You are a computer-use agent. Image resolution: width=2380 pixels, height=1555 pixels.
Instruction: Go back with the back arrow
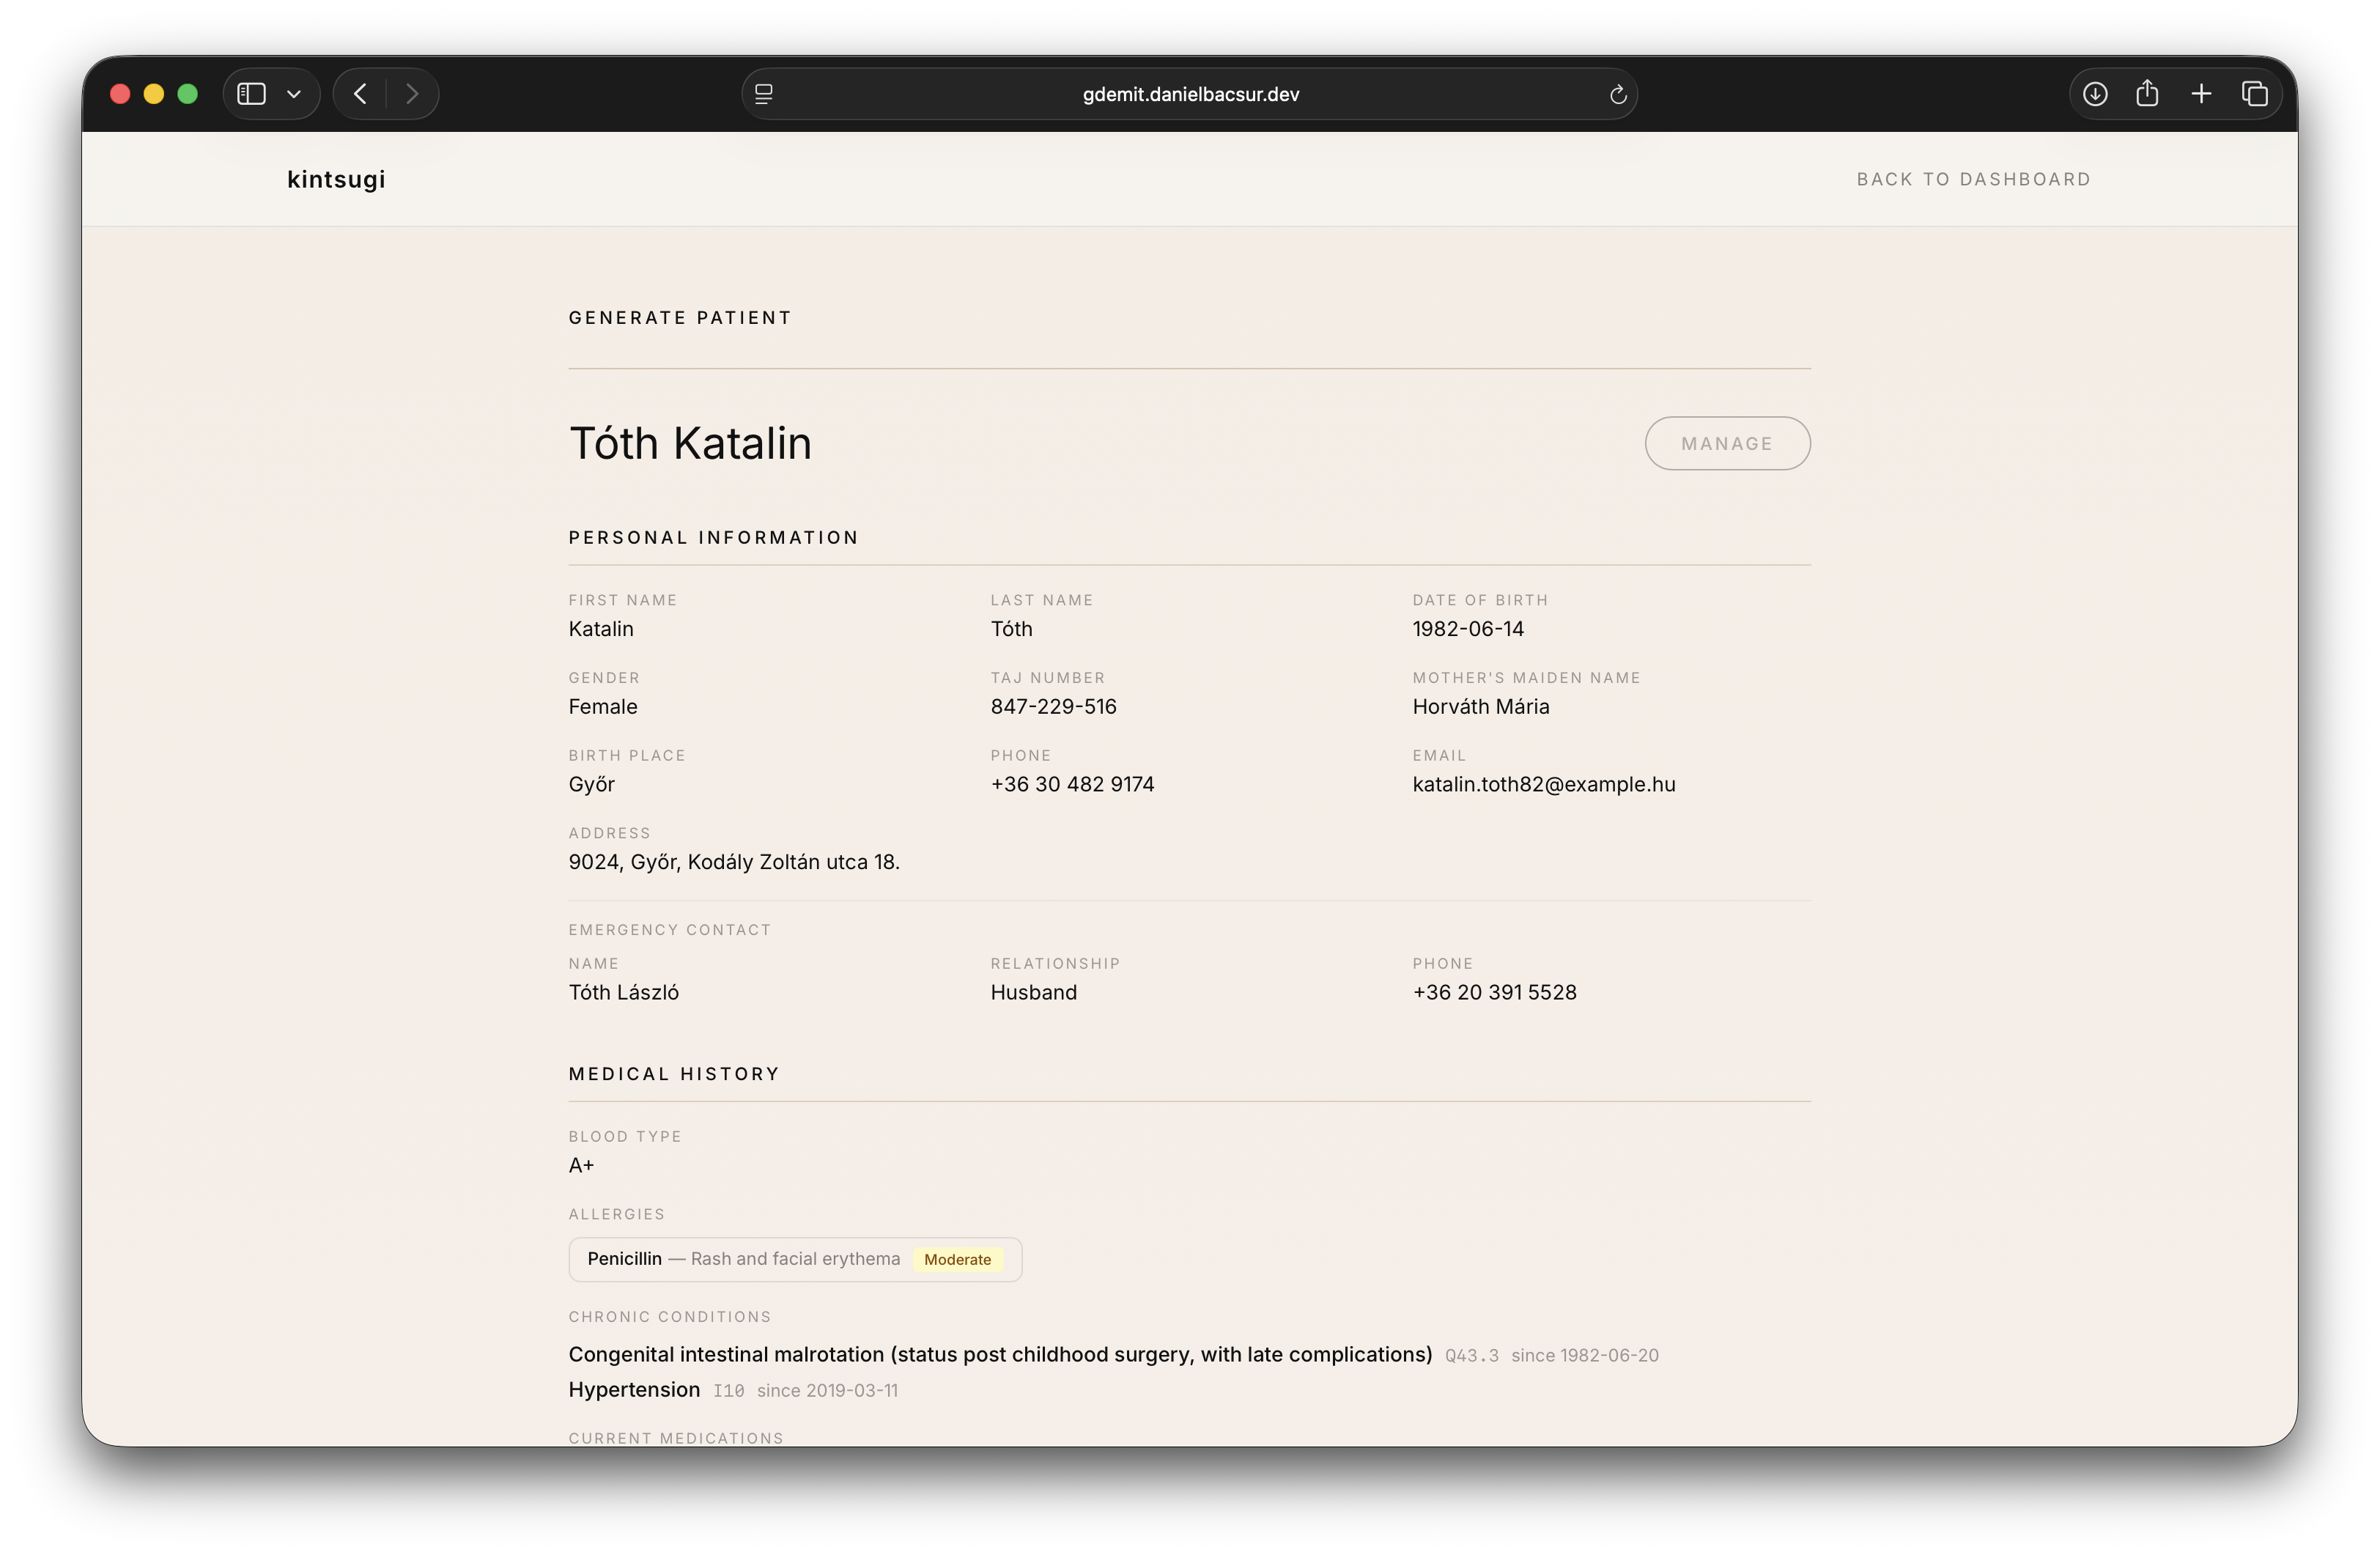click(x=361, y=94)
